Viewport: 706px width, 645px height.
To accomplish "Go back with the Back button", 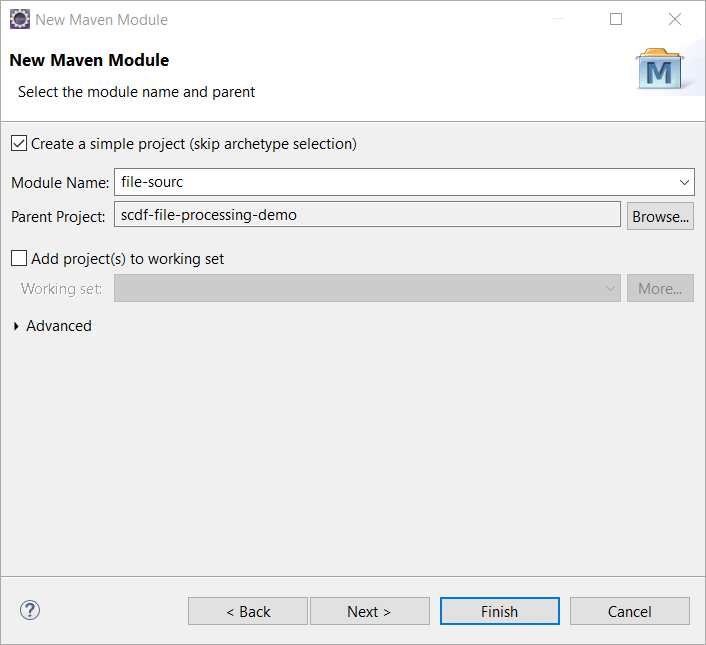I will 248,611.
